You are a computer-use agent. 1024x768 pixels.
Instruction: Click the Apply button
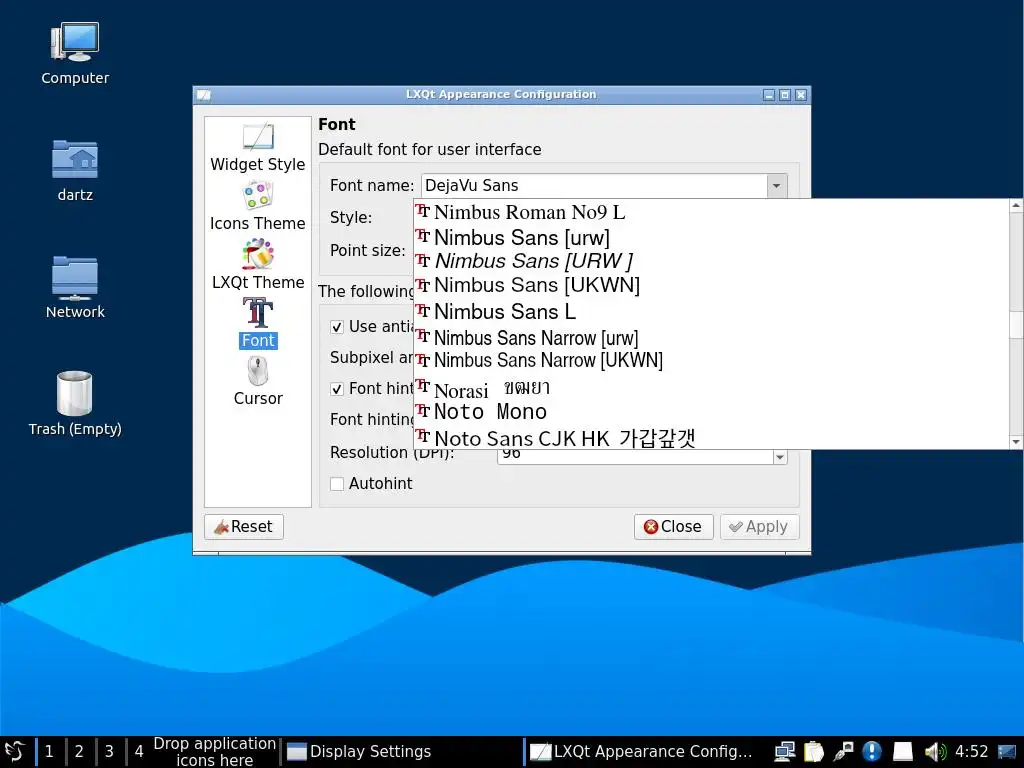pyautogui.click(x=759, y=526)
